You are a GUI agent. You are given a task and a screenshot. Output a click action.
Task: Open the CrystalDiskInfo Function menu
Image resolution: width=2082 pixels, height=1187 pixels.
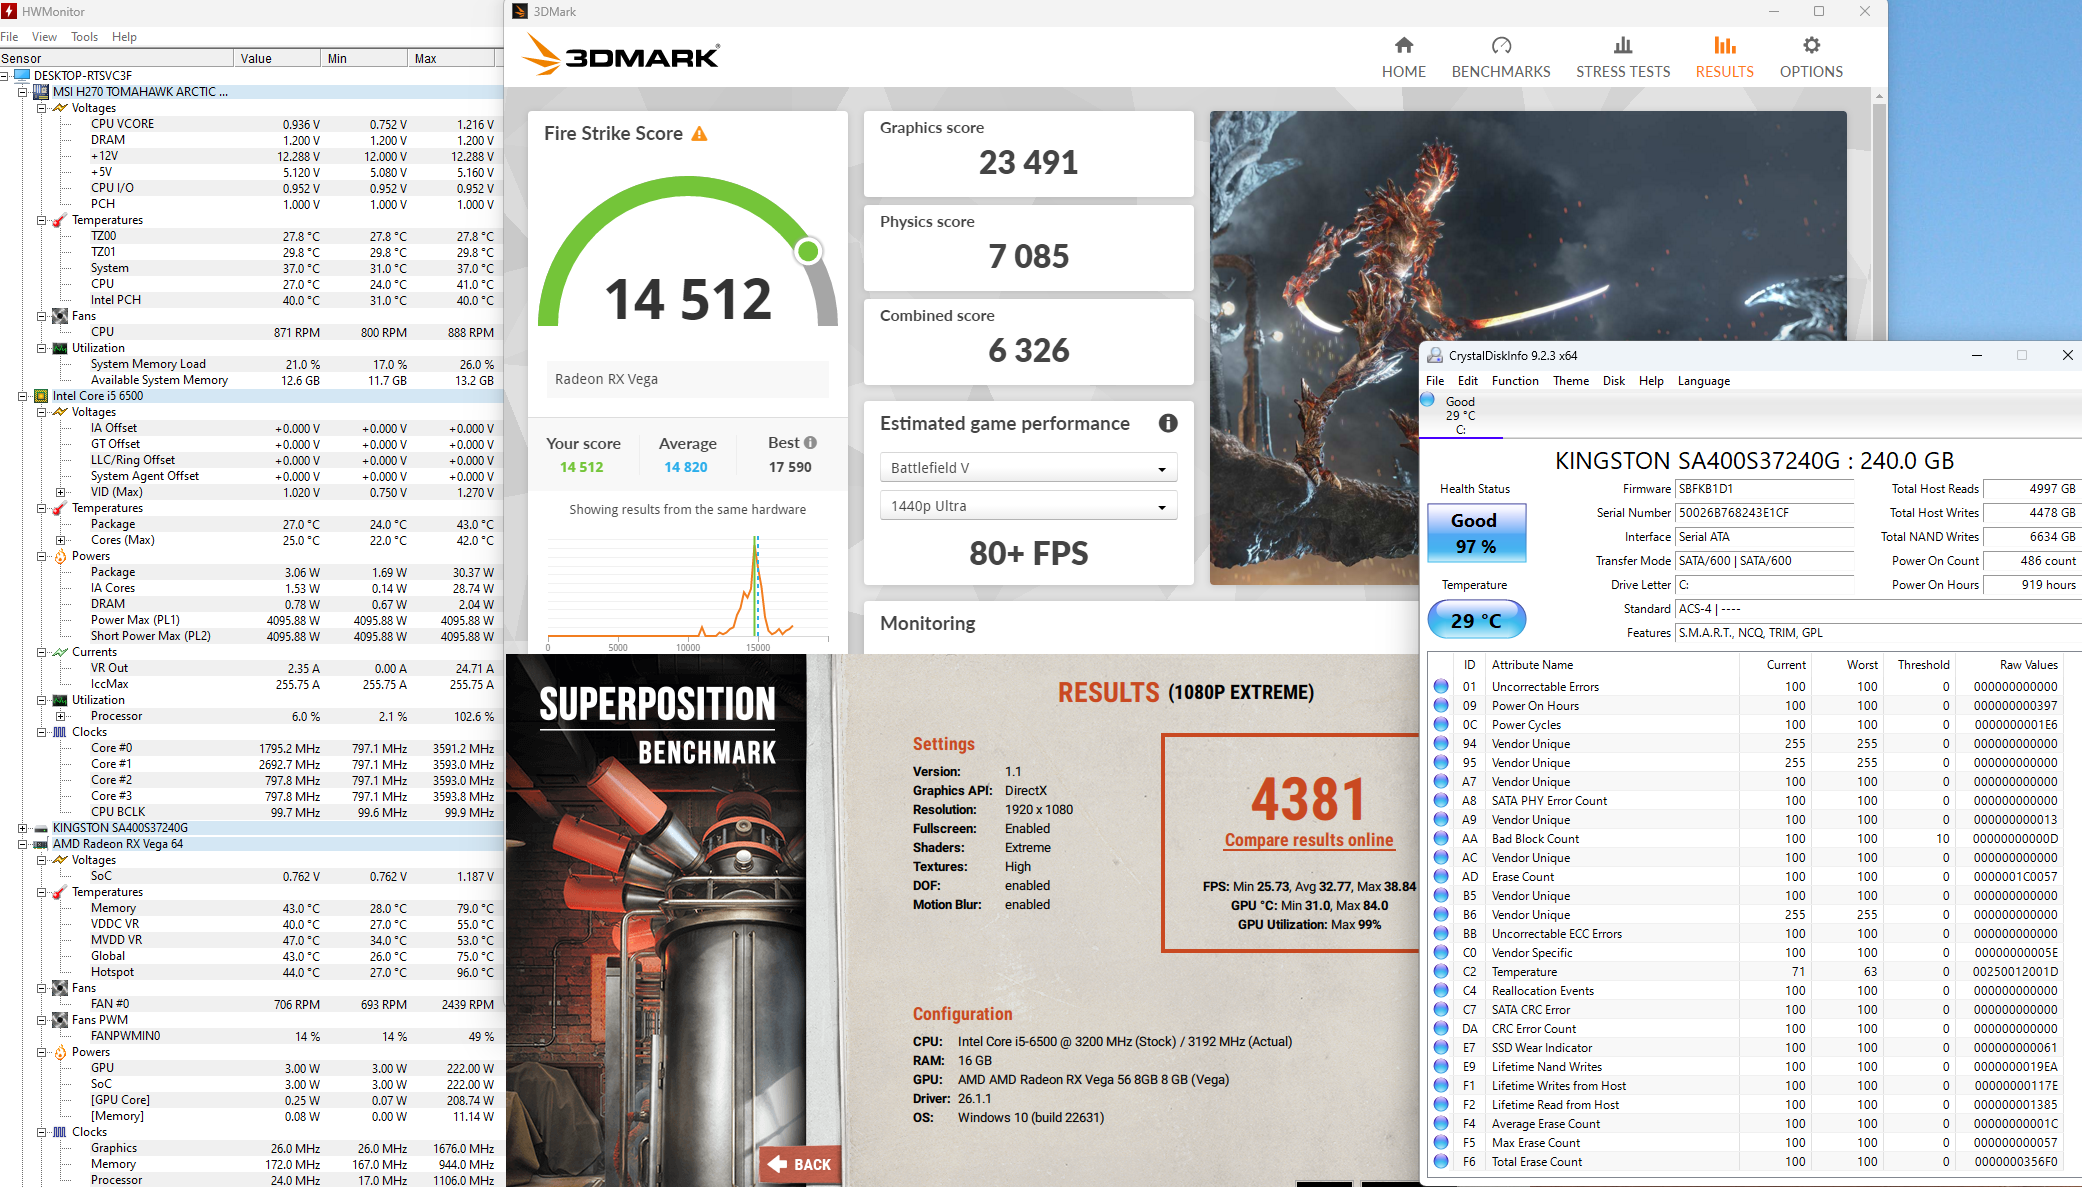click(x=1514, y=381)
